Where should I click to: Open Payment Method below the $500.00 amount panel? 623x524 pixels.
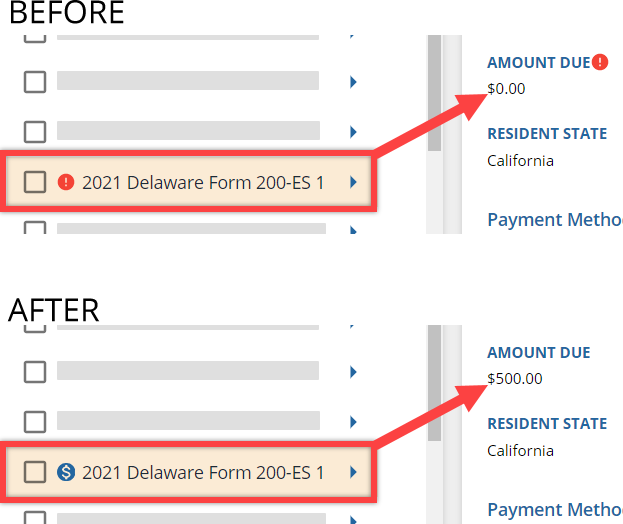[553, 510]
